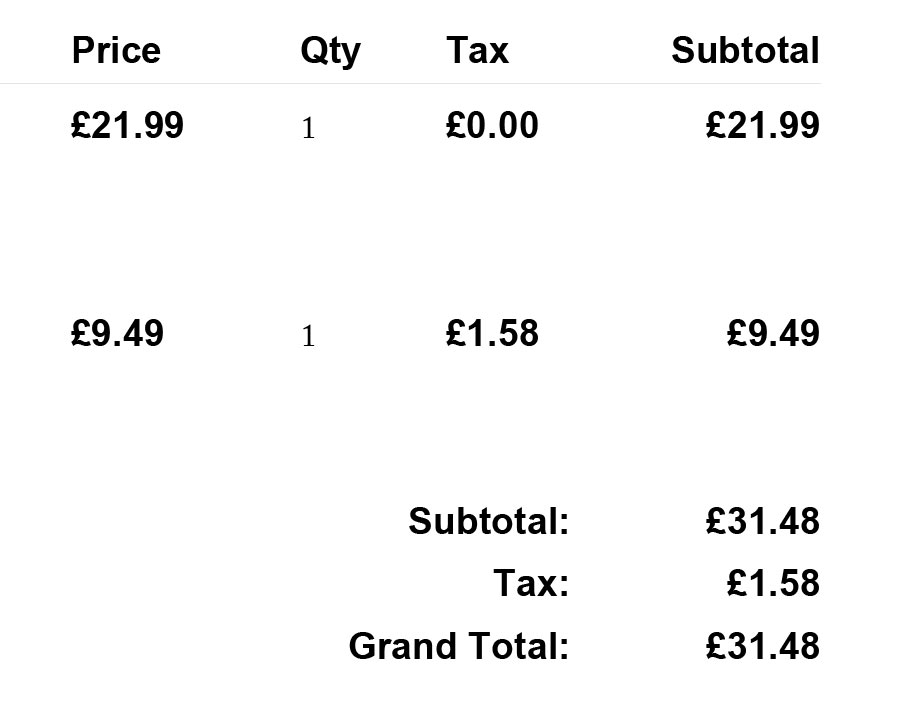Click the first row's £21.99 subtotal
The height and width of the screenshot is (717, 910).
(x=762, y=126)
